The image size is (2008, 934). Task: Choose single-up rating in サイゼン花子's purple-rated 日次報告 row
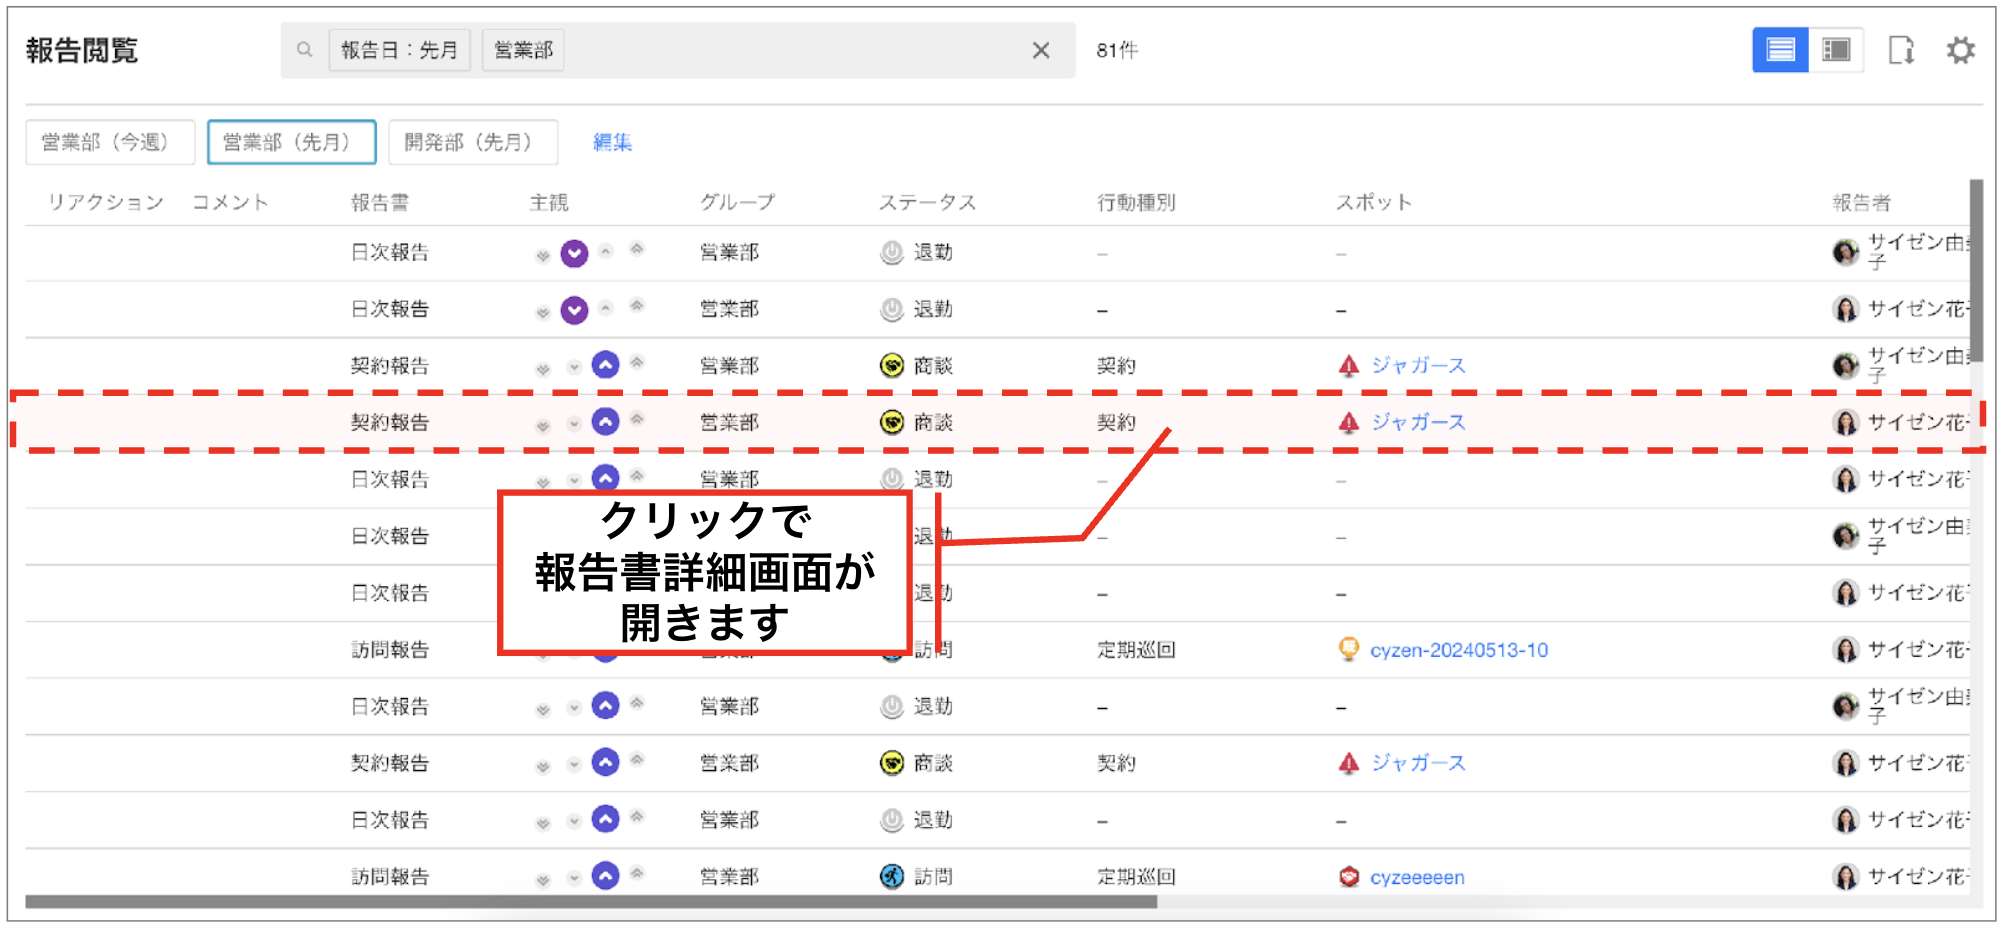pyautogui.click(x=605, y=308)
